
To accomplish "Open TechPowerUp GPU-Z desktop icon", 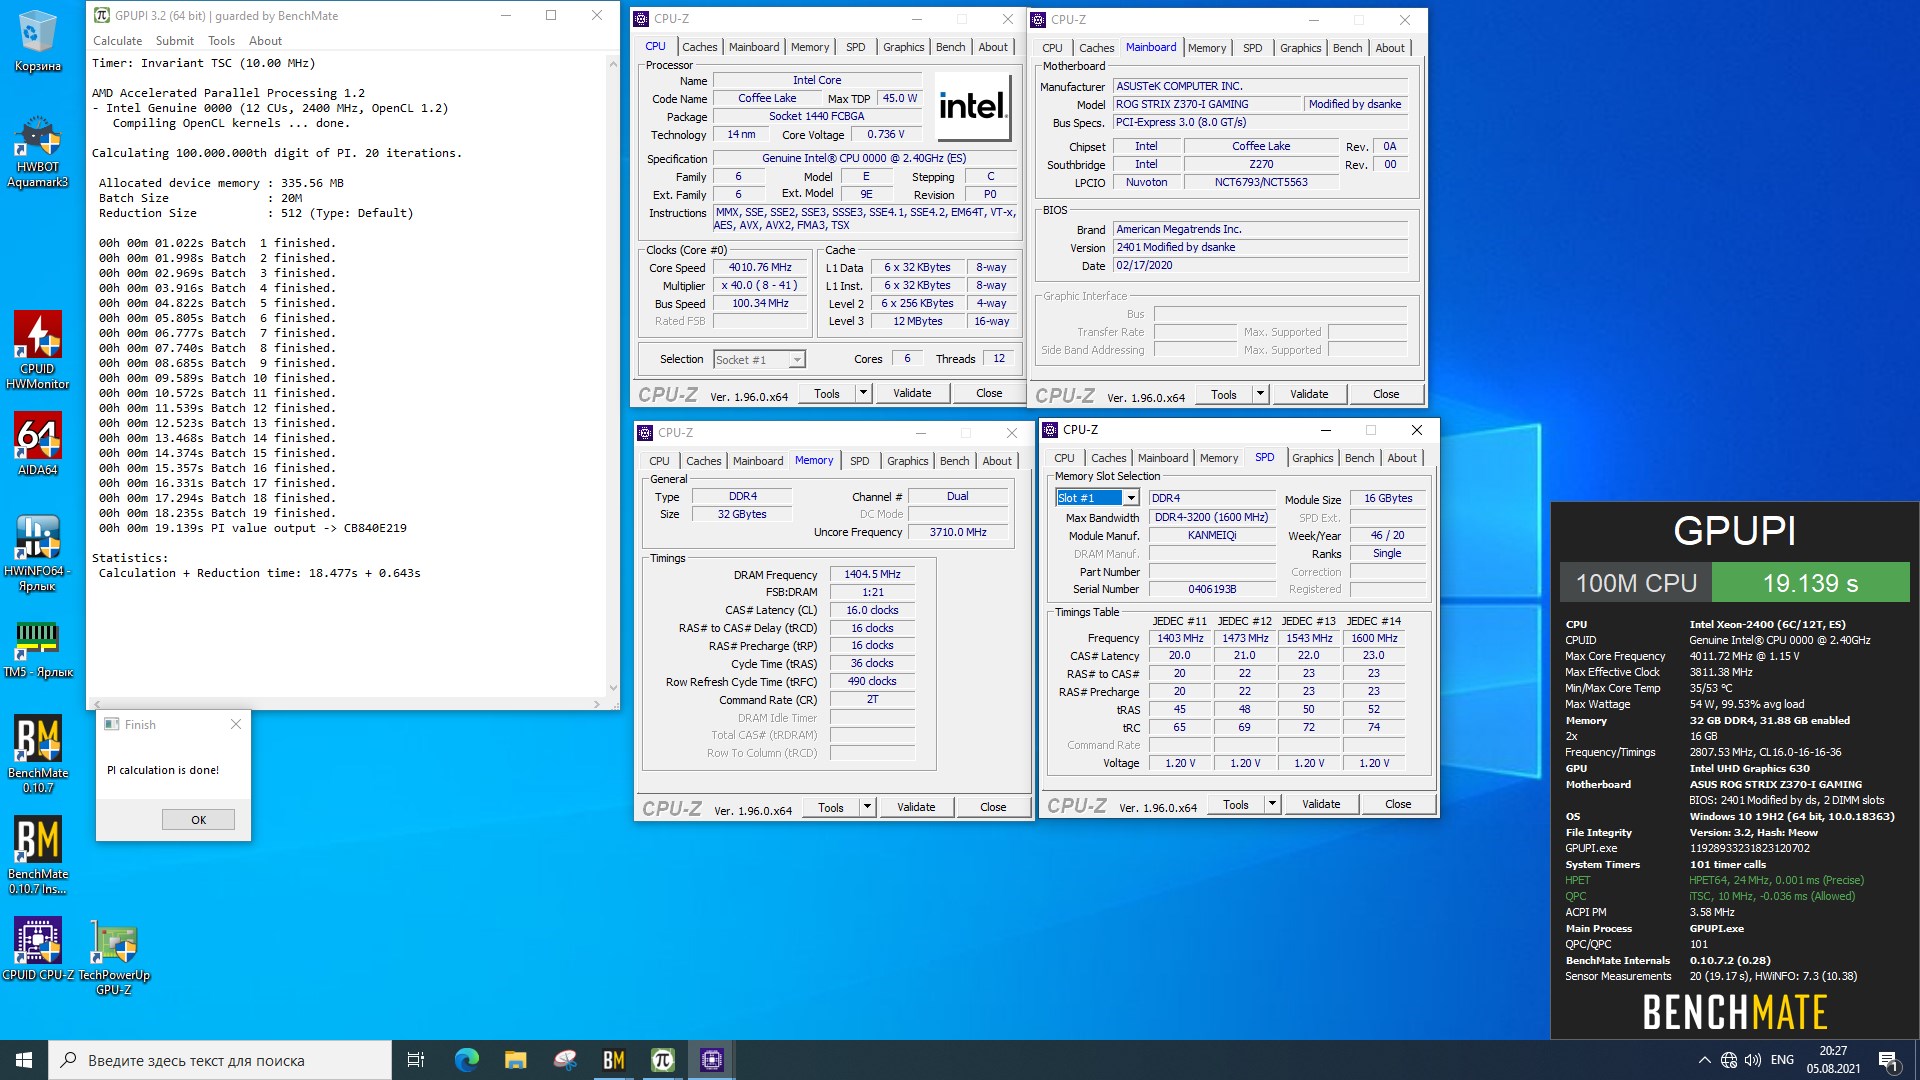I will (113, 957).
